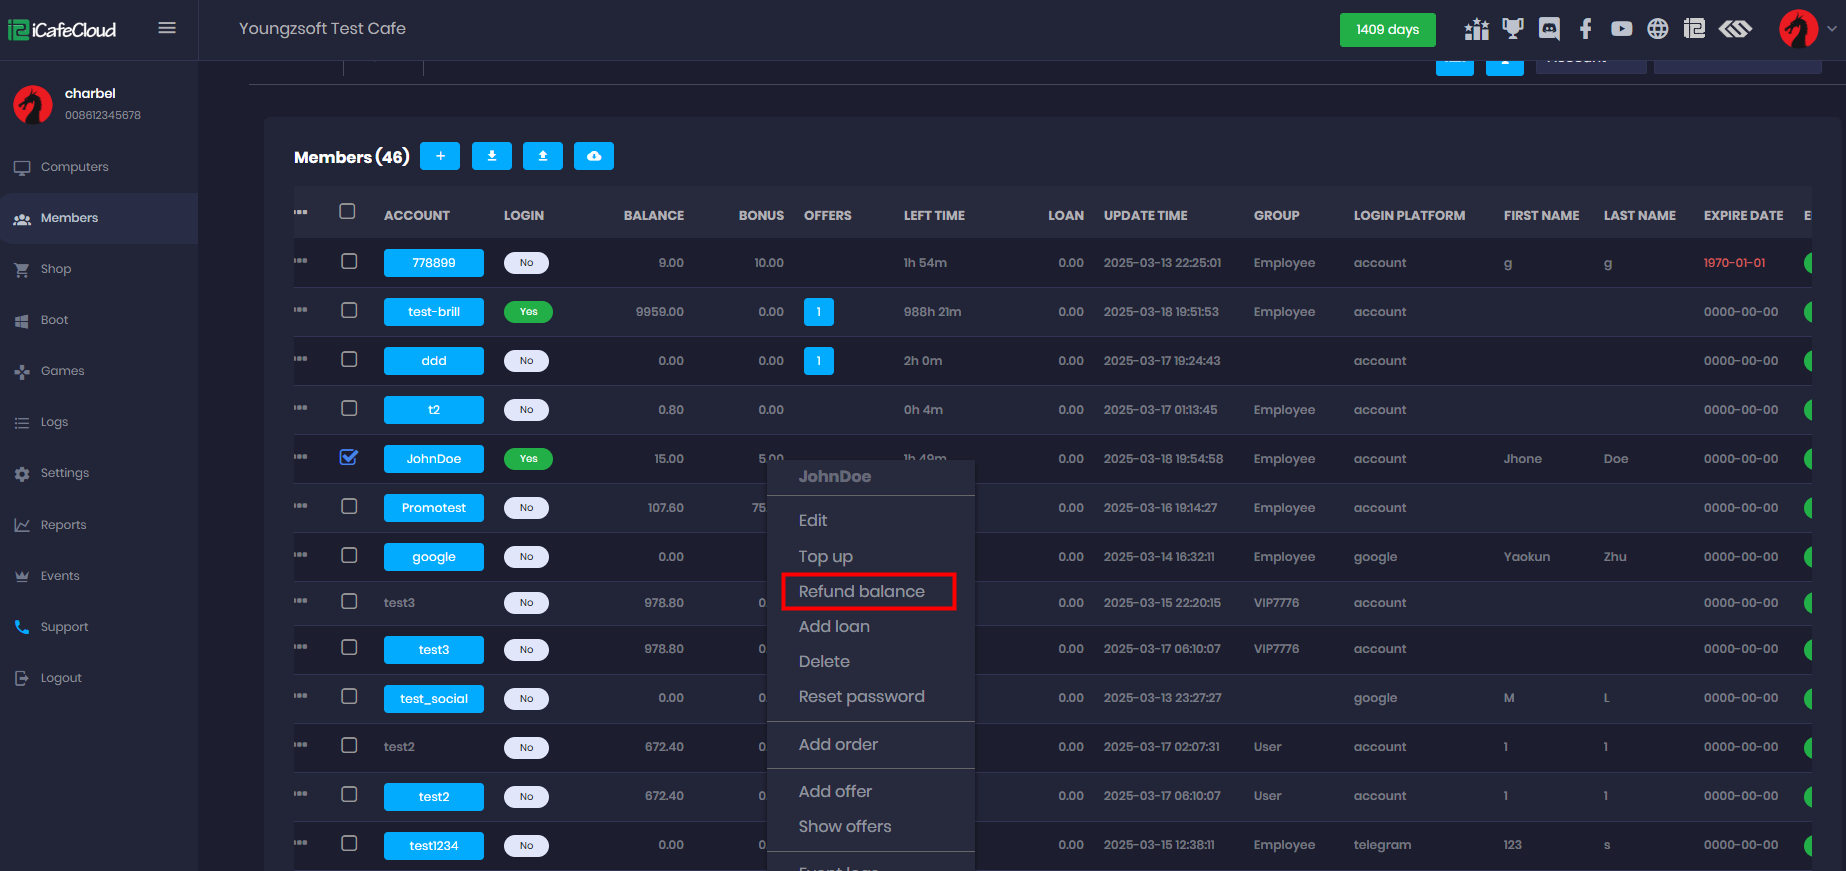Click the Promotest account button
This screenshot has height=871, width=1846.
coord(433,508)
